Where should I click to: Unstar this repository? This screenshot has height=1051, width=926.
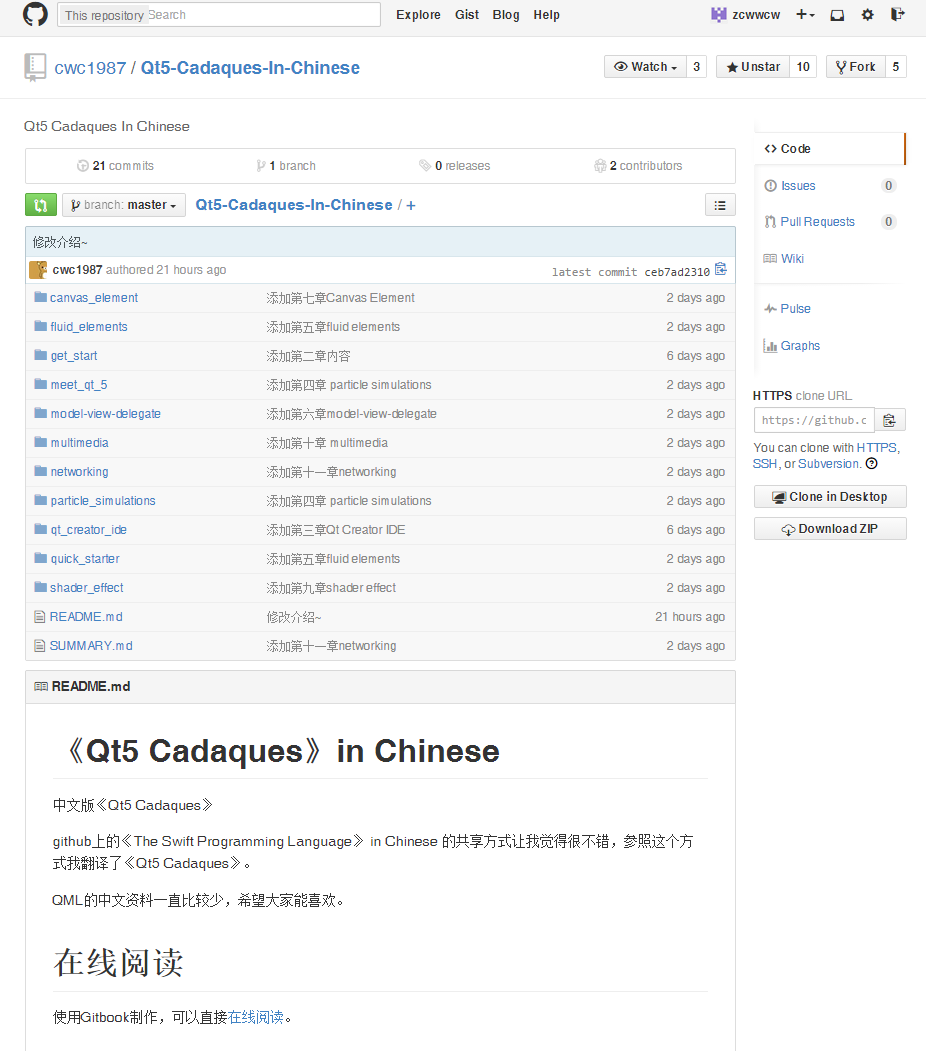click(x=752, y=66)
